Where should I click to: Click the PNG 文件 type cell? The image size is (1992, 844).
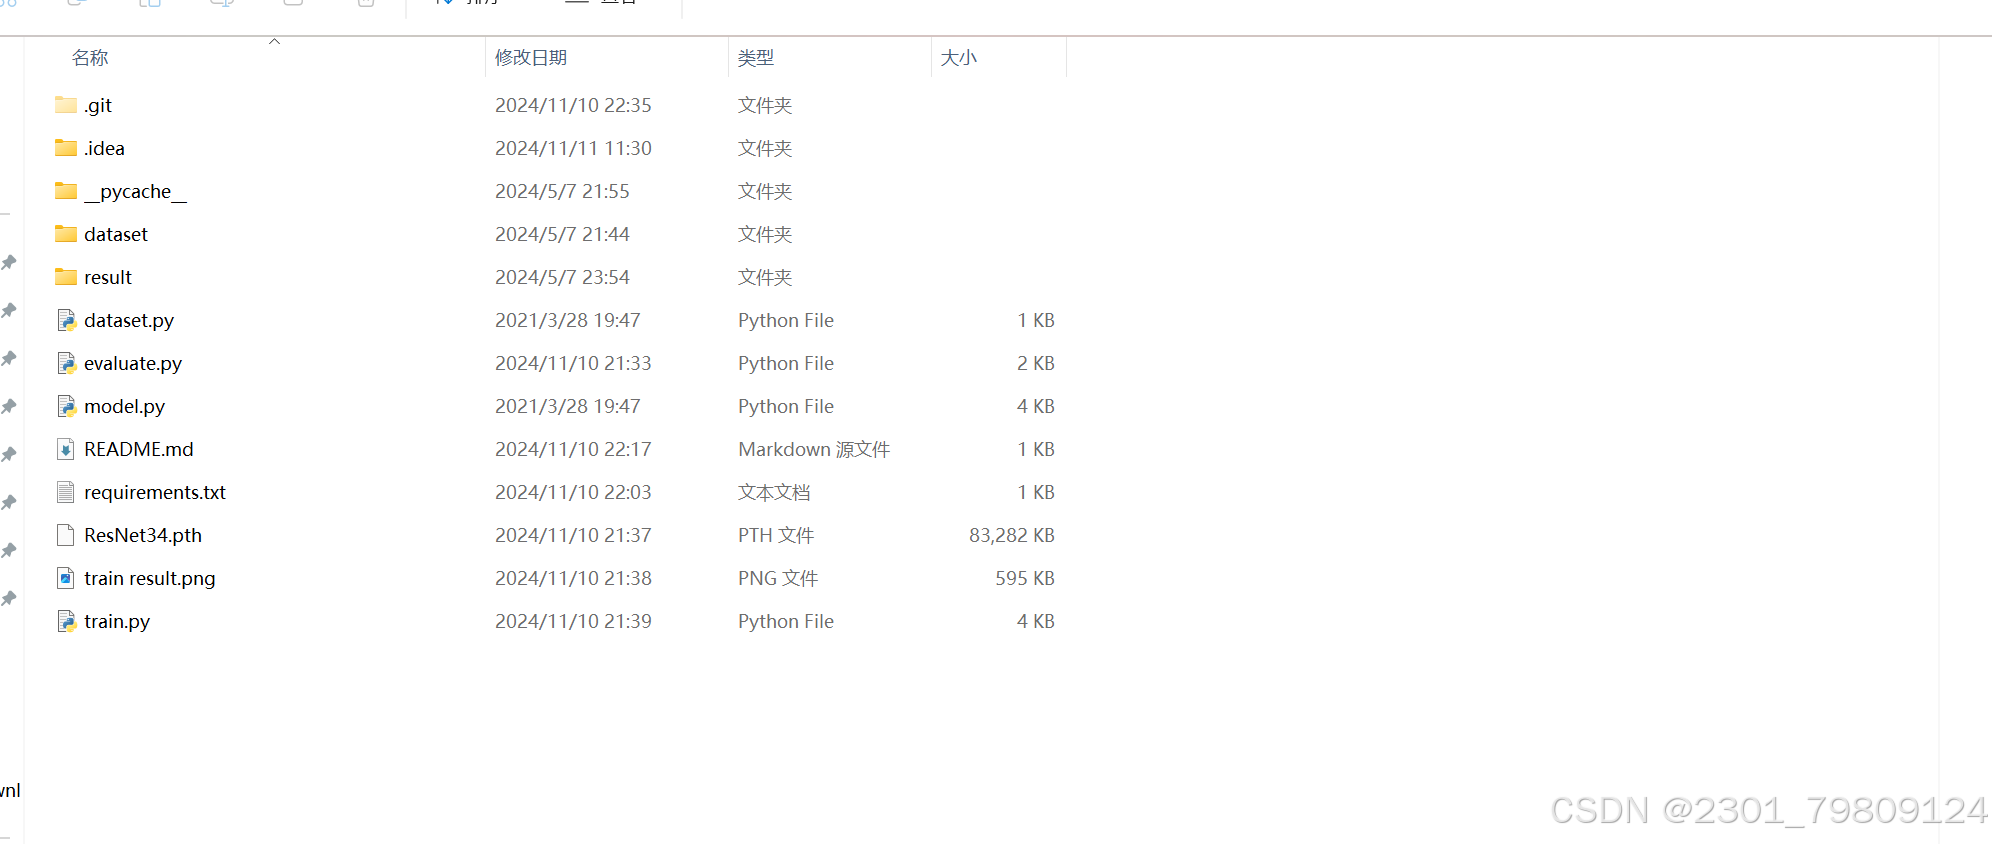click(778, 578)
